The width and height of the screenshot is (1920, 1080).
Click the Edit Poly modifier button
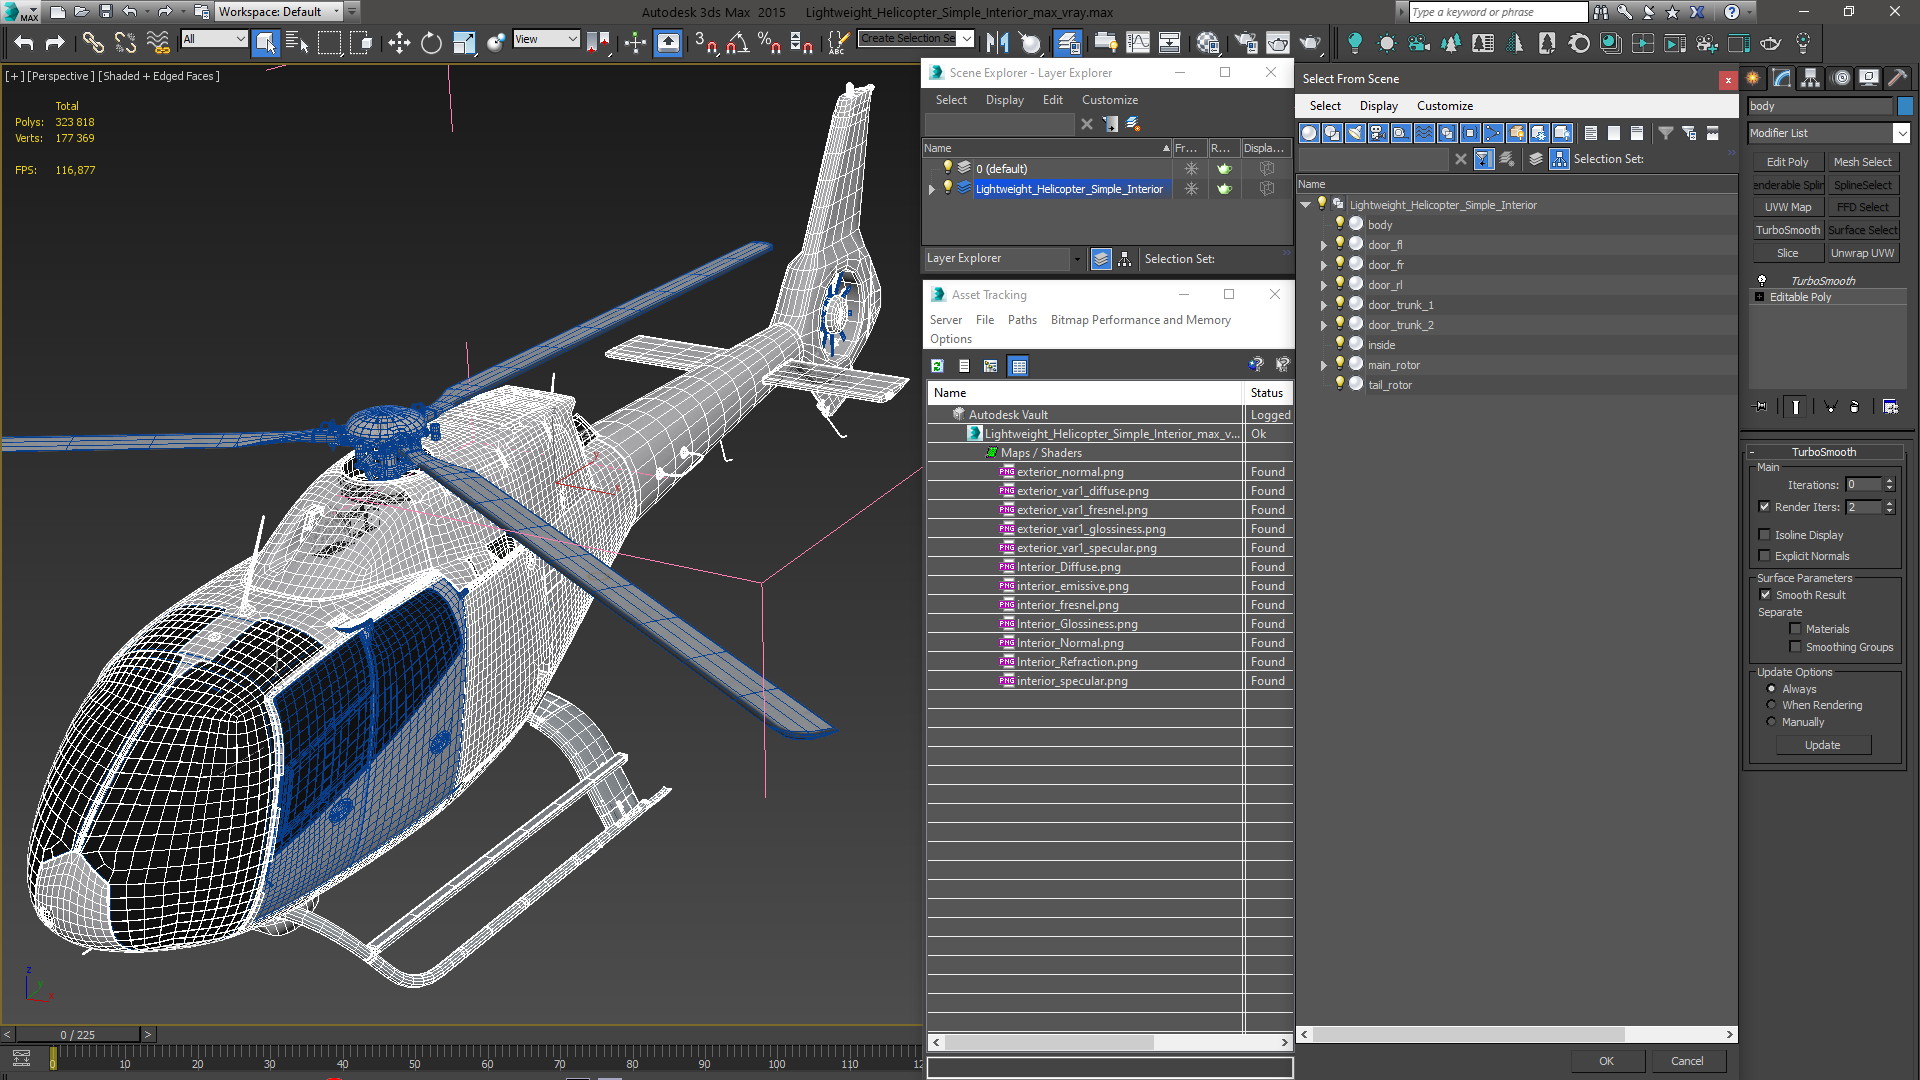coord(1787,162)
